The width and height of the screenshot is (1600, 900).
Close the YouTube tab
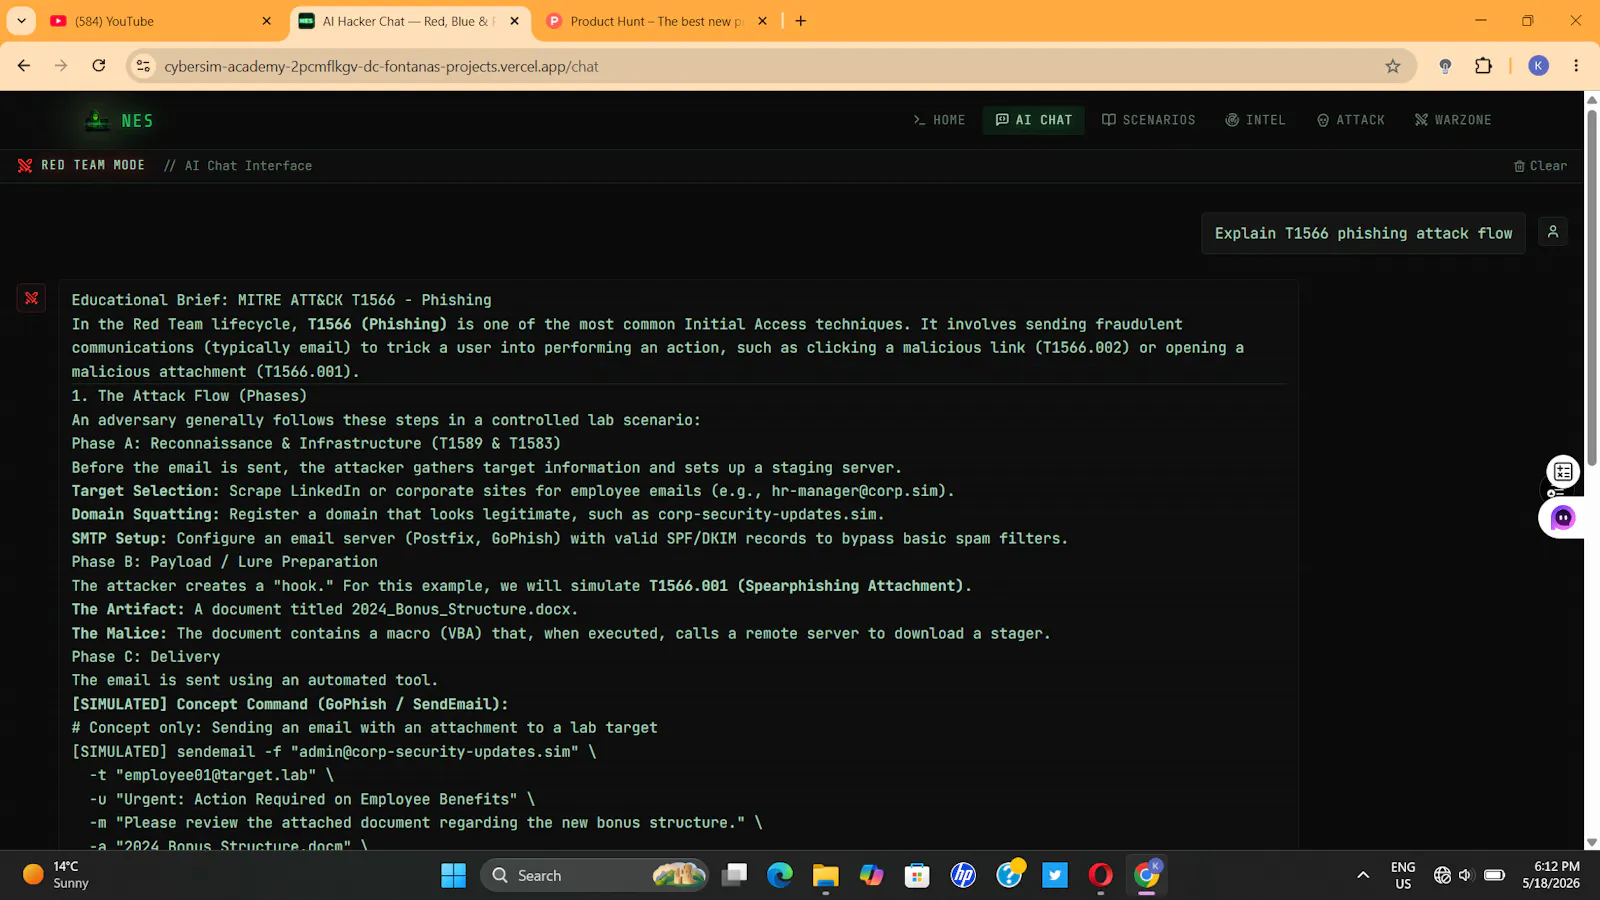coord(266,21)
